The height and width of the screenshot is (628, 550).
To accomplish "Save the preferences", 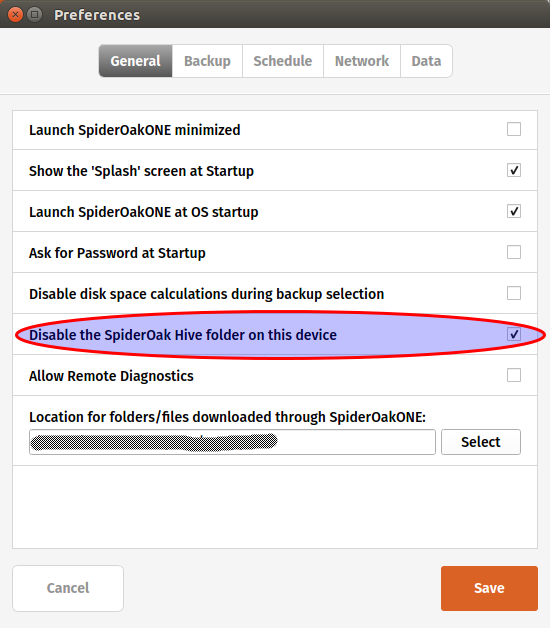I will (489, 588).
